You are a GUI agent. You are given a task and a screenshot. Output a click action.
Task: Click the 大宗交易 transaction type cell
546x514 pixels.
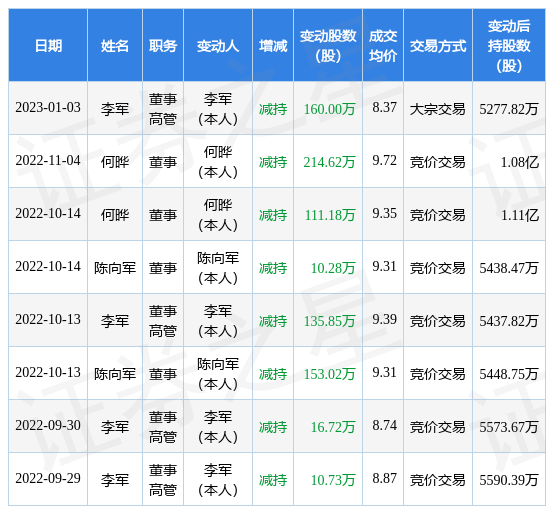438,109
